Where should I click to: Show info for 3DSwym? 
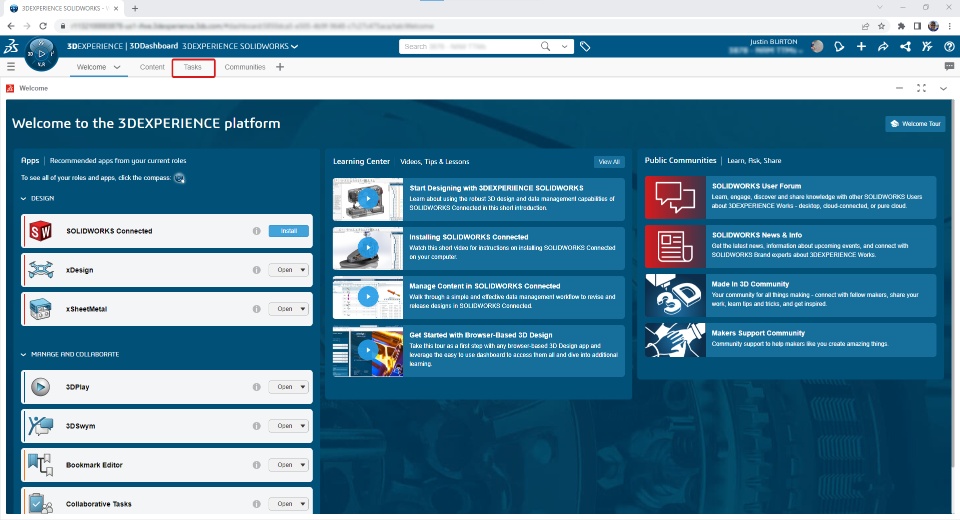click(x=257, y=426)
